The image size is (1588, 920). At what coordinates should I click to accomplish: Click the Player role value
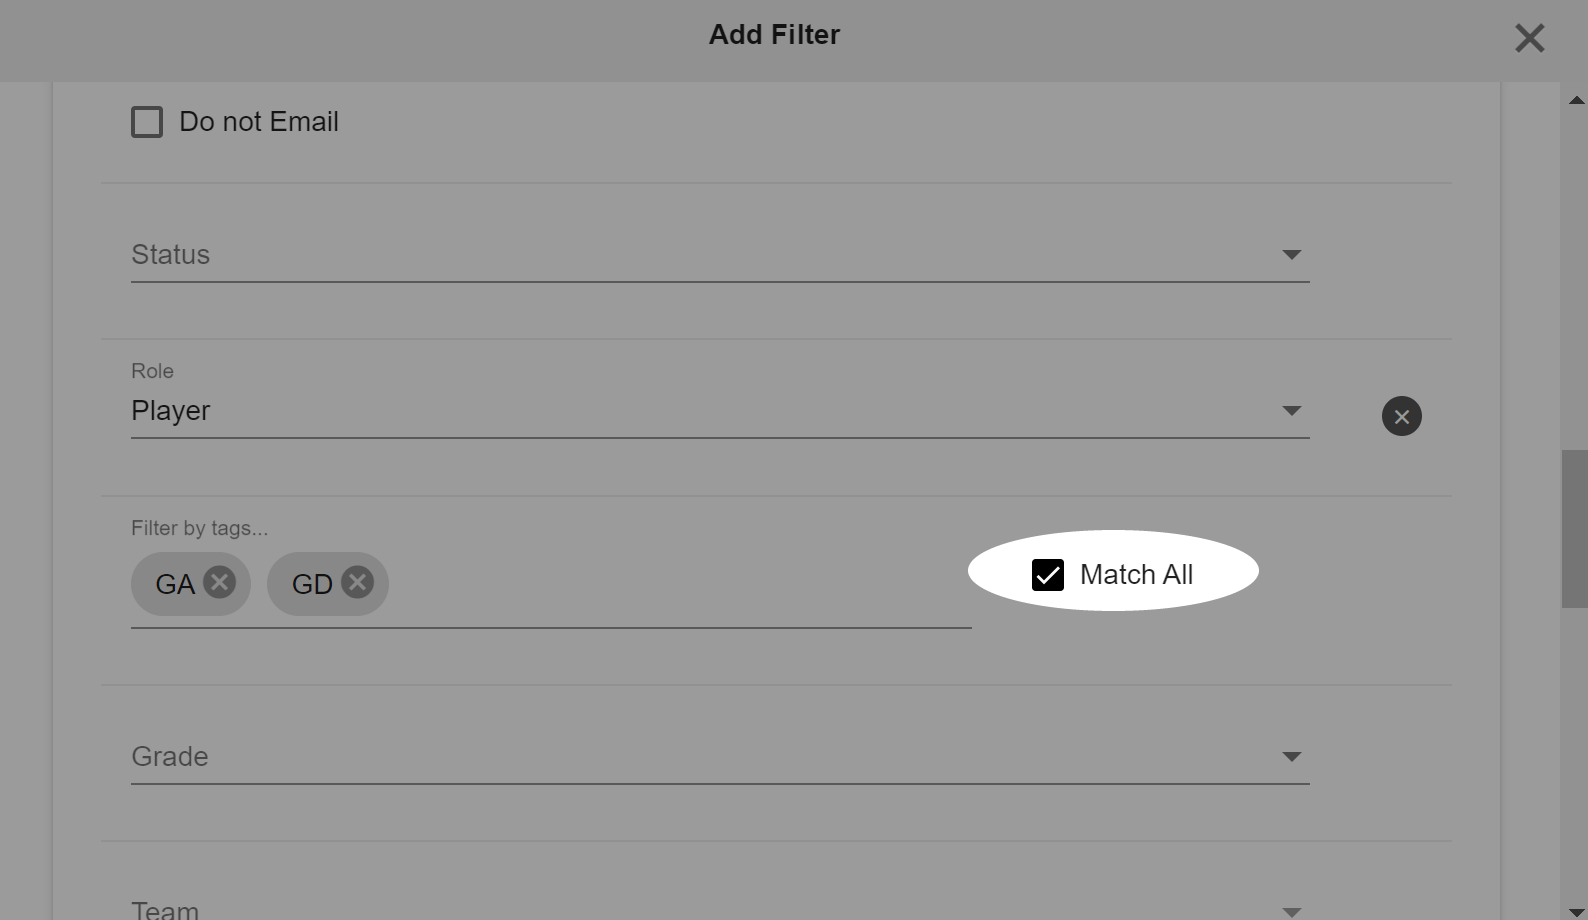[x=171, y=411]
